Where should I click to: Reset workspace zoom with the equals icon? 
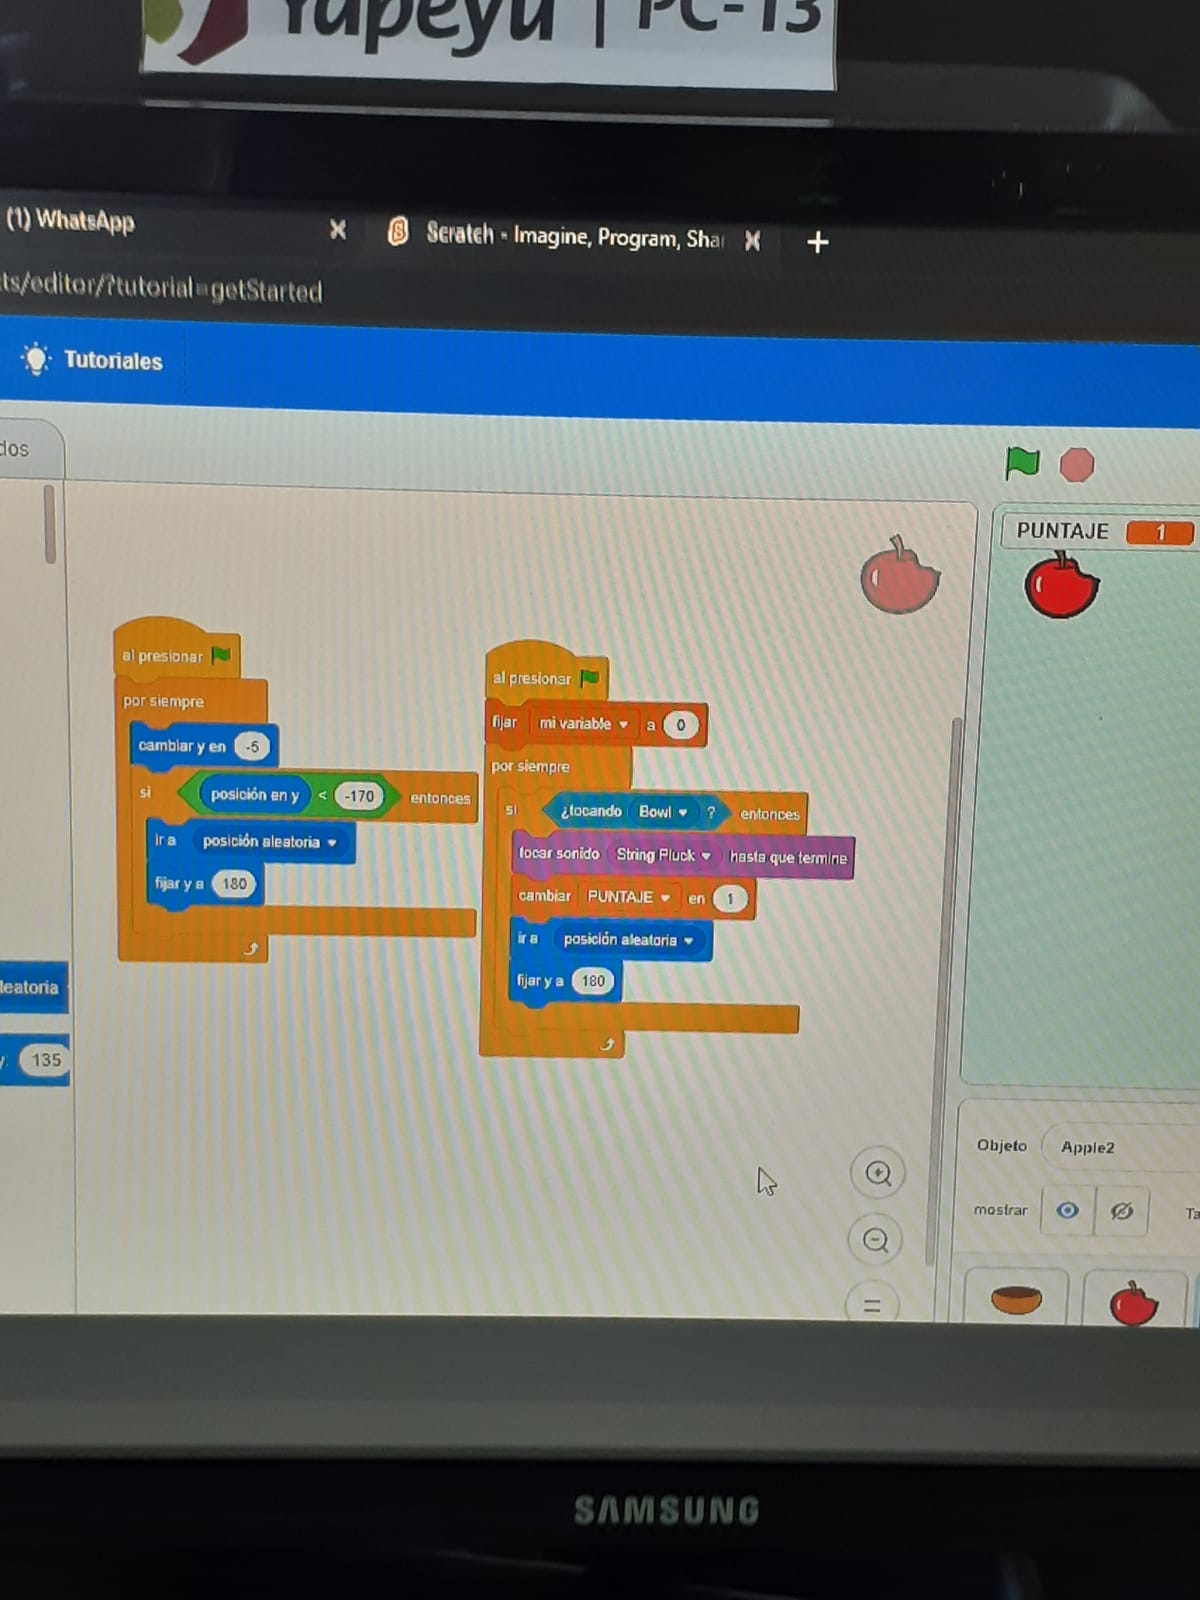[872, 1304]
